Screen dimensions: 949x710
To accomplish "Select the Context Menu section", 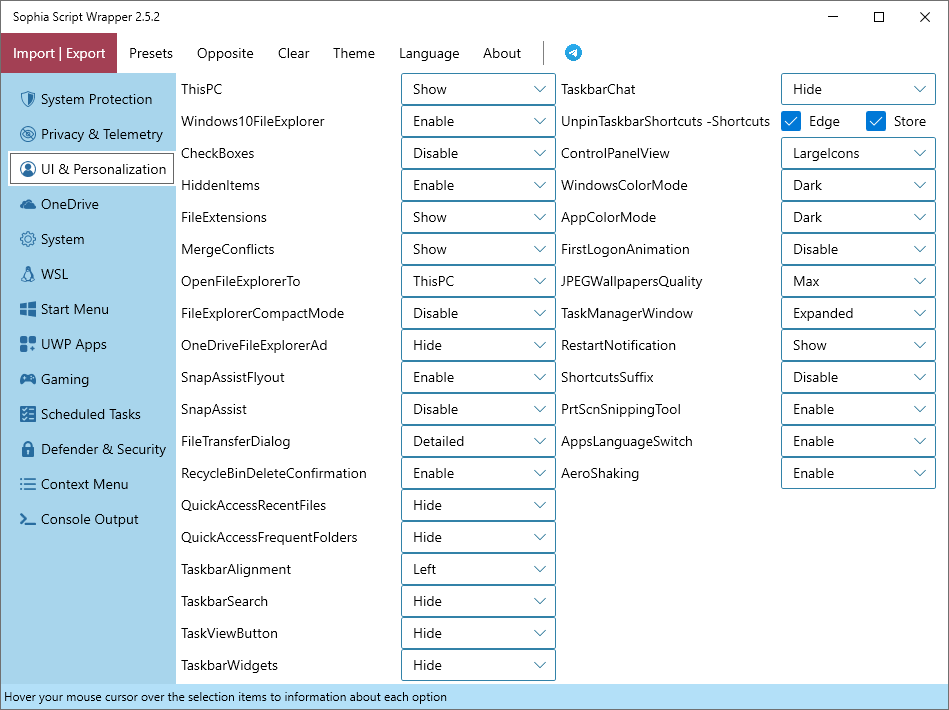I will coord(92,484).
